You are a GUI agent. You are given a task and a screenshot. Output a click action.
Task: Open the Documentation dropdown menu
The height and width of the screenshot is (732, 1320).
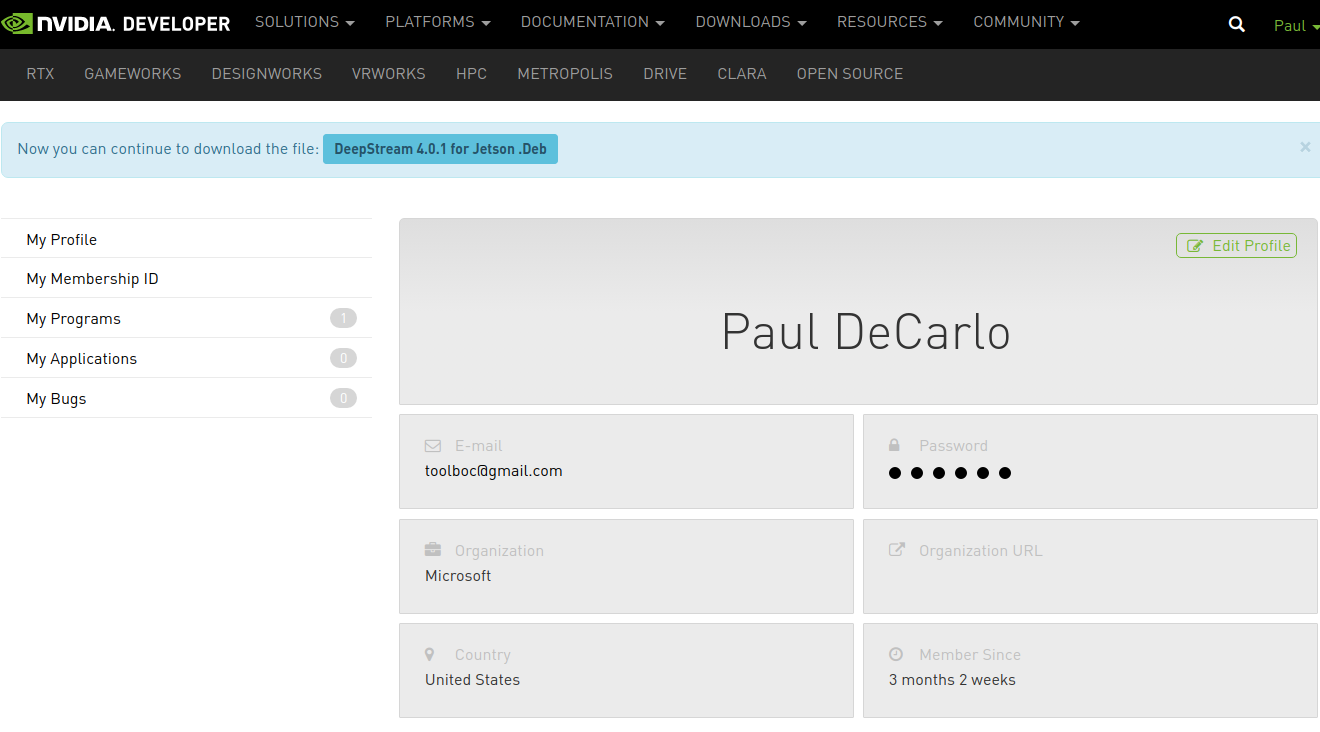(x=593, y=22)
